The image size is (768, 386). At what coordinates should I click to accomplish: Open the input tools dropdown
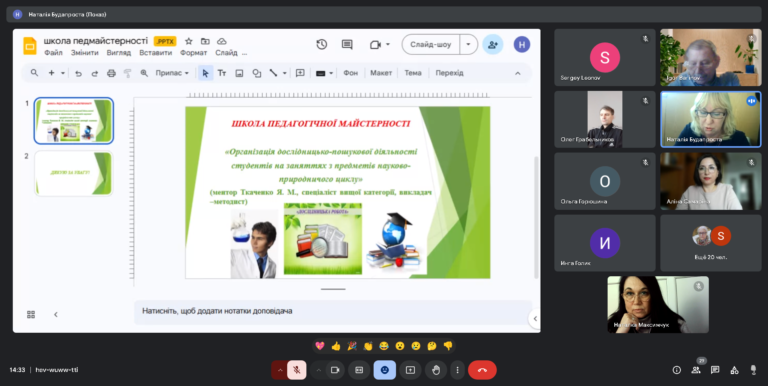point(324,73)
